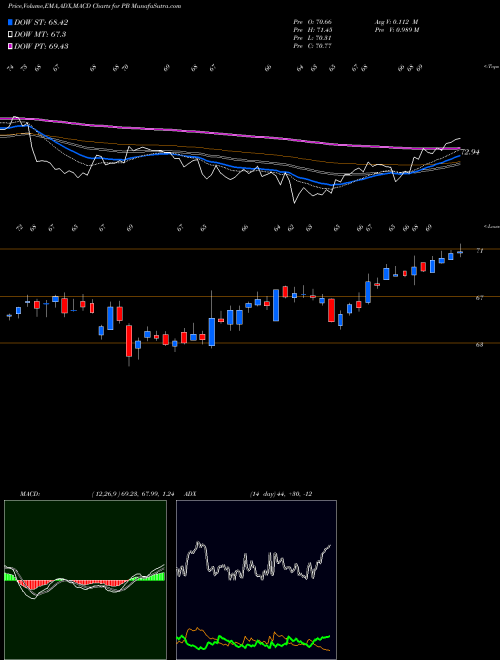Click the 'Pre C: 70.77' value
This screenshot has width=500, height=660.
pos(312,45)
